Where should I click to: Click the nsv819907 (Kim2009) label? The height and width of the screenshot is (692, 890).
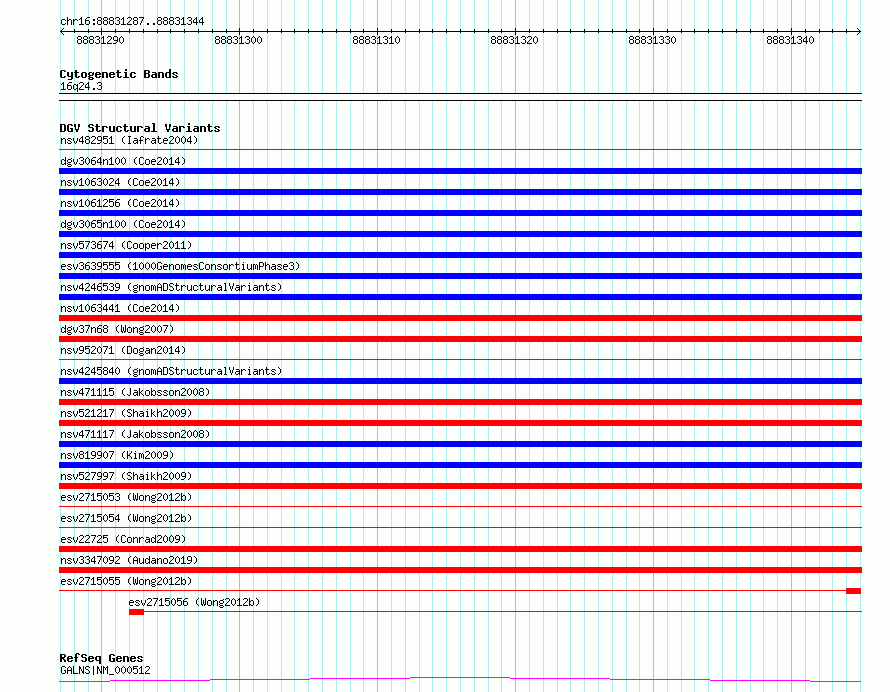[117, 455]
